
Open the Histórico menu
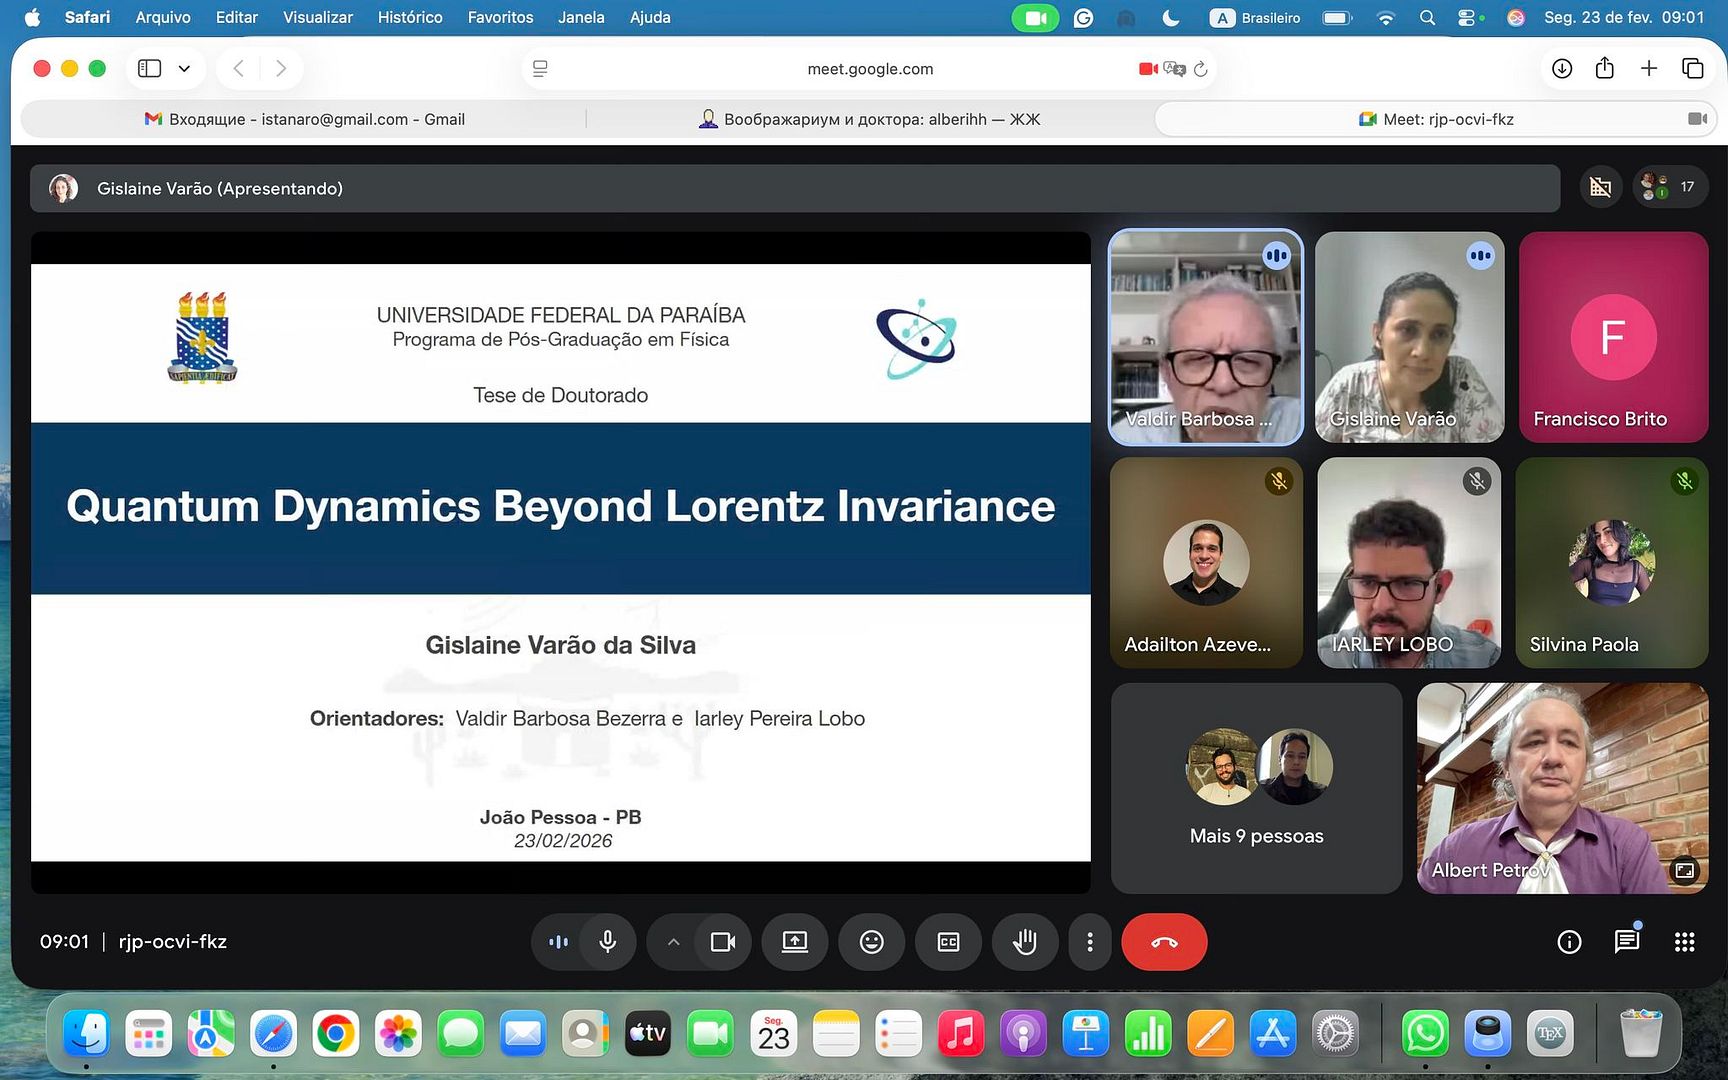(x=409, y=17)
